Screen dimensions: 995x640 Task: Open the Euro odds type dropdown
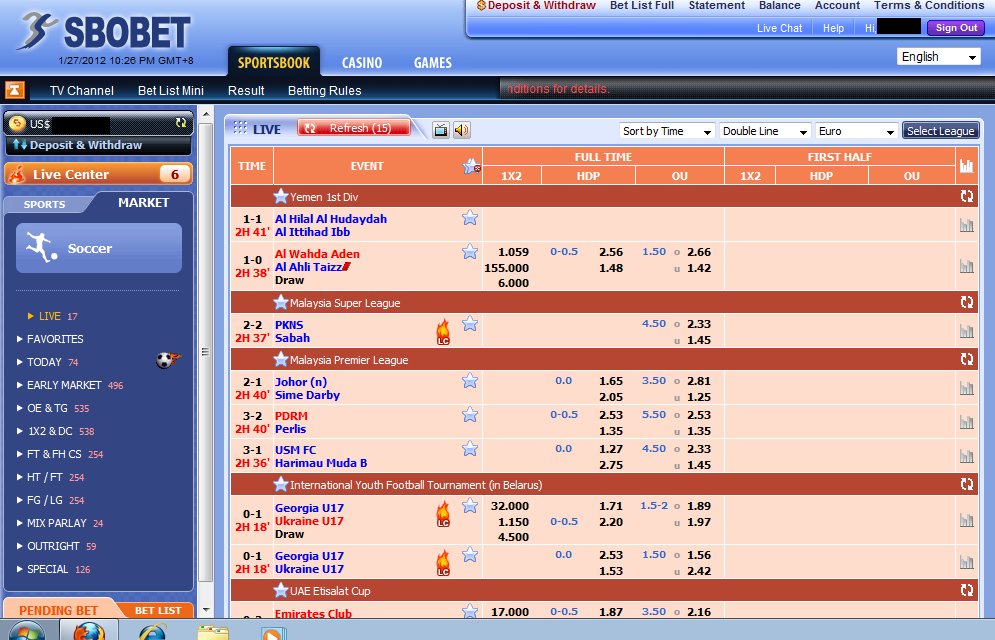pyautogui.click(x=857, y=131)
